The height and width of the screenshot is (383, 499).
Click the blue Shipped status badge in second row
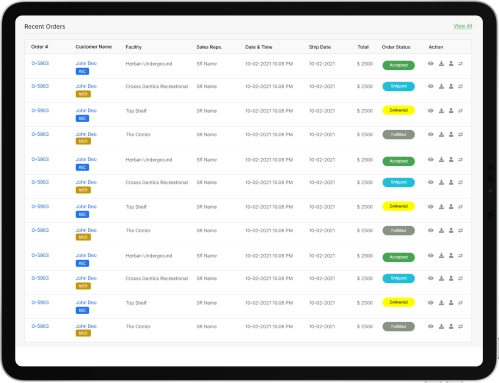click(398, 86)
